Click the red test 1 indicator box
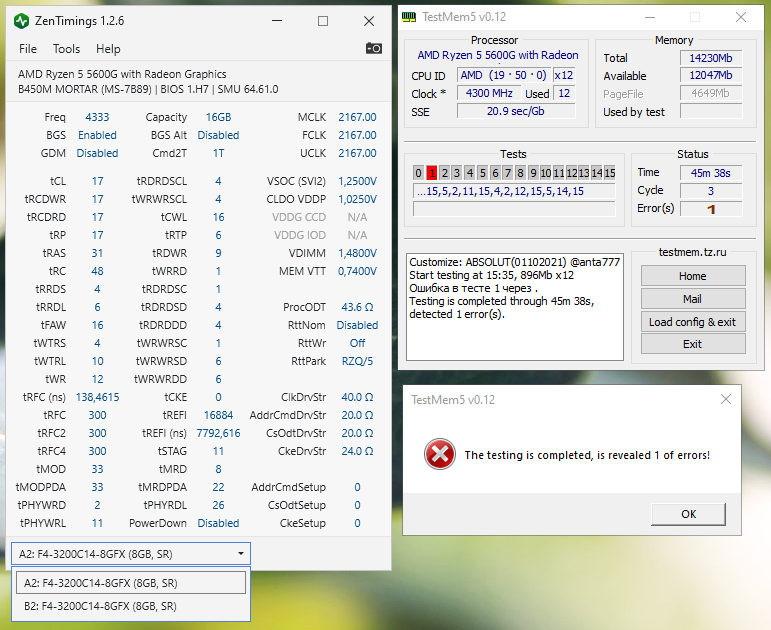 432,173
